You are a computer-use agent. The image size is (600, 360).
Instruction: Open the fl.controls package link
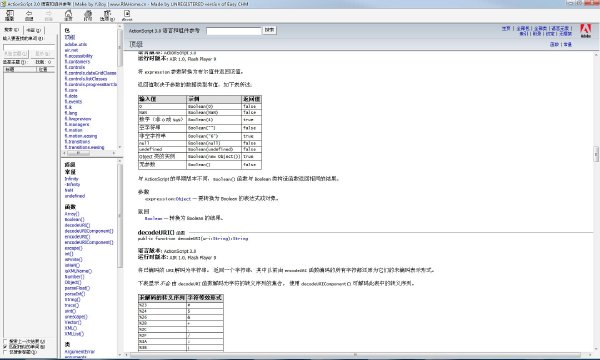coord(75,67)
